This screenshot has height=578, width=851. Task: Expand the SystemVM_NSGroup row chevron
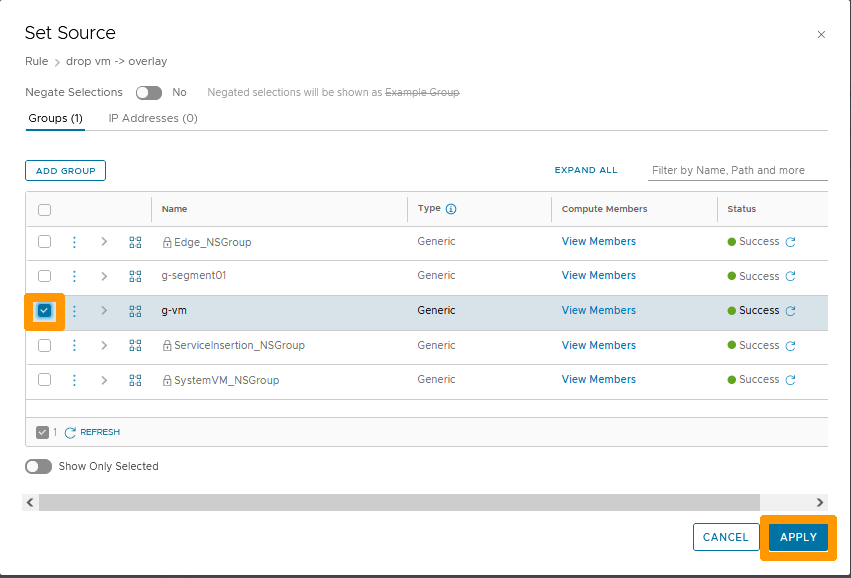point(104,379)
